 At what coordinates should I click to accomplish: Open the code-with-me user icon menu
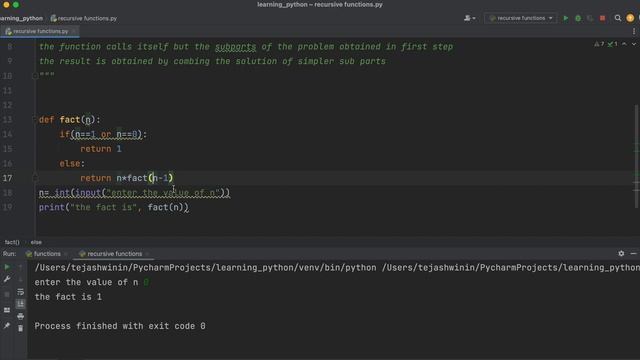click(469, 18)
